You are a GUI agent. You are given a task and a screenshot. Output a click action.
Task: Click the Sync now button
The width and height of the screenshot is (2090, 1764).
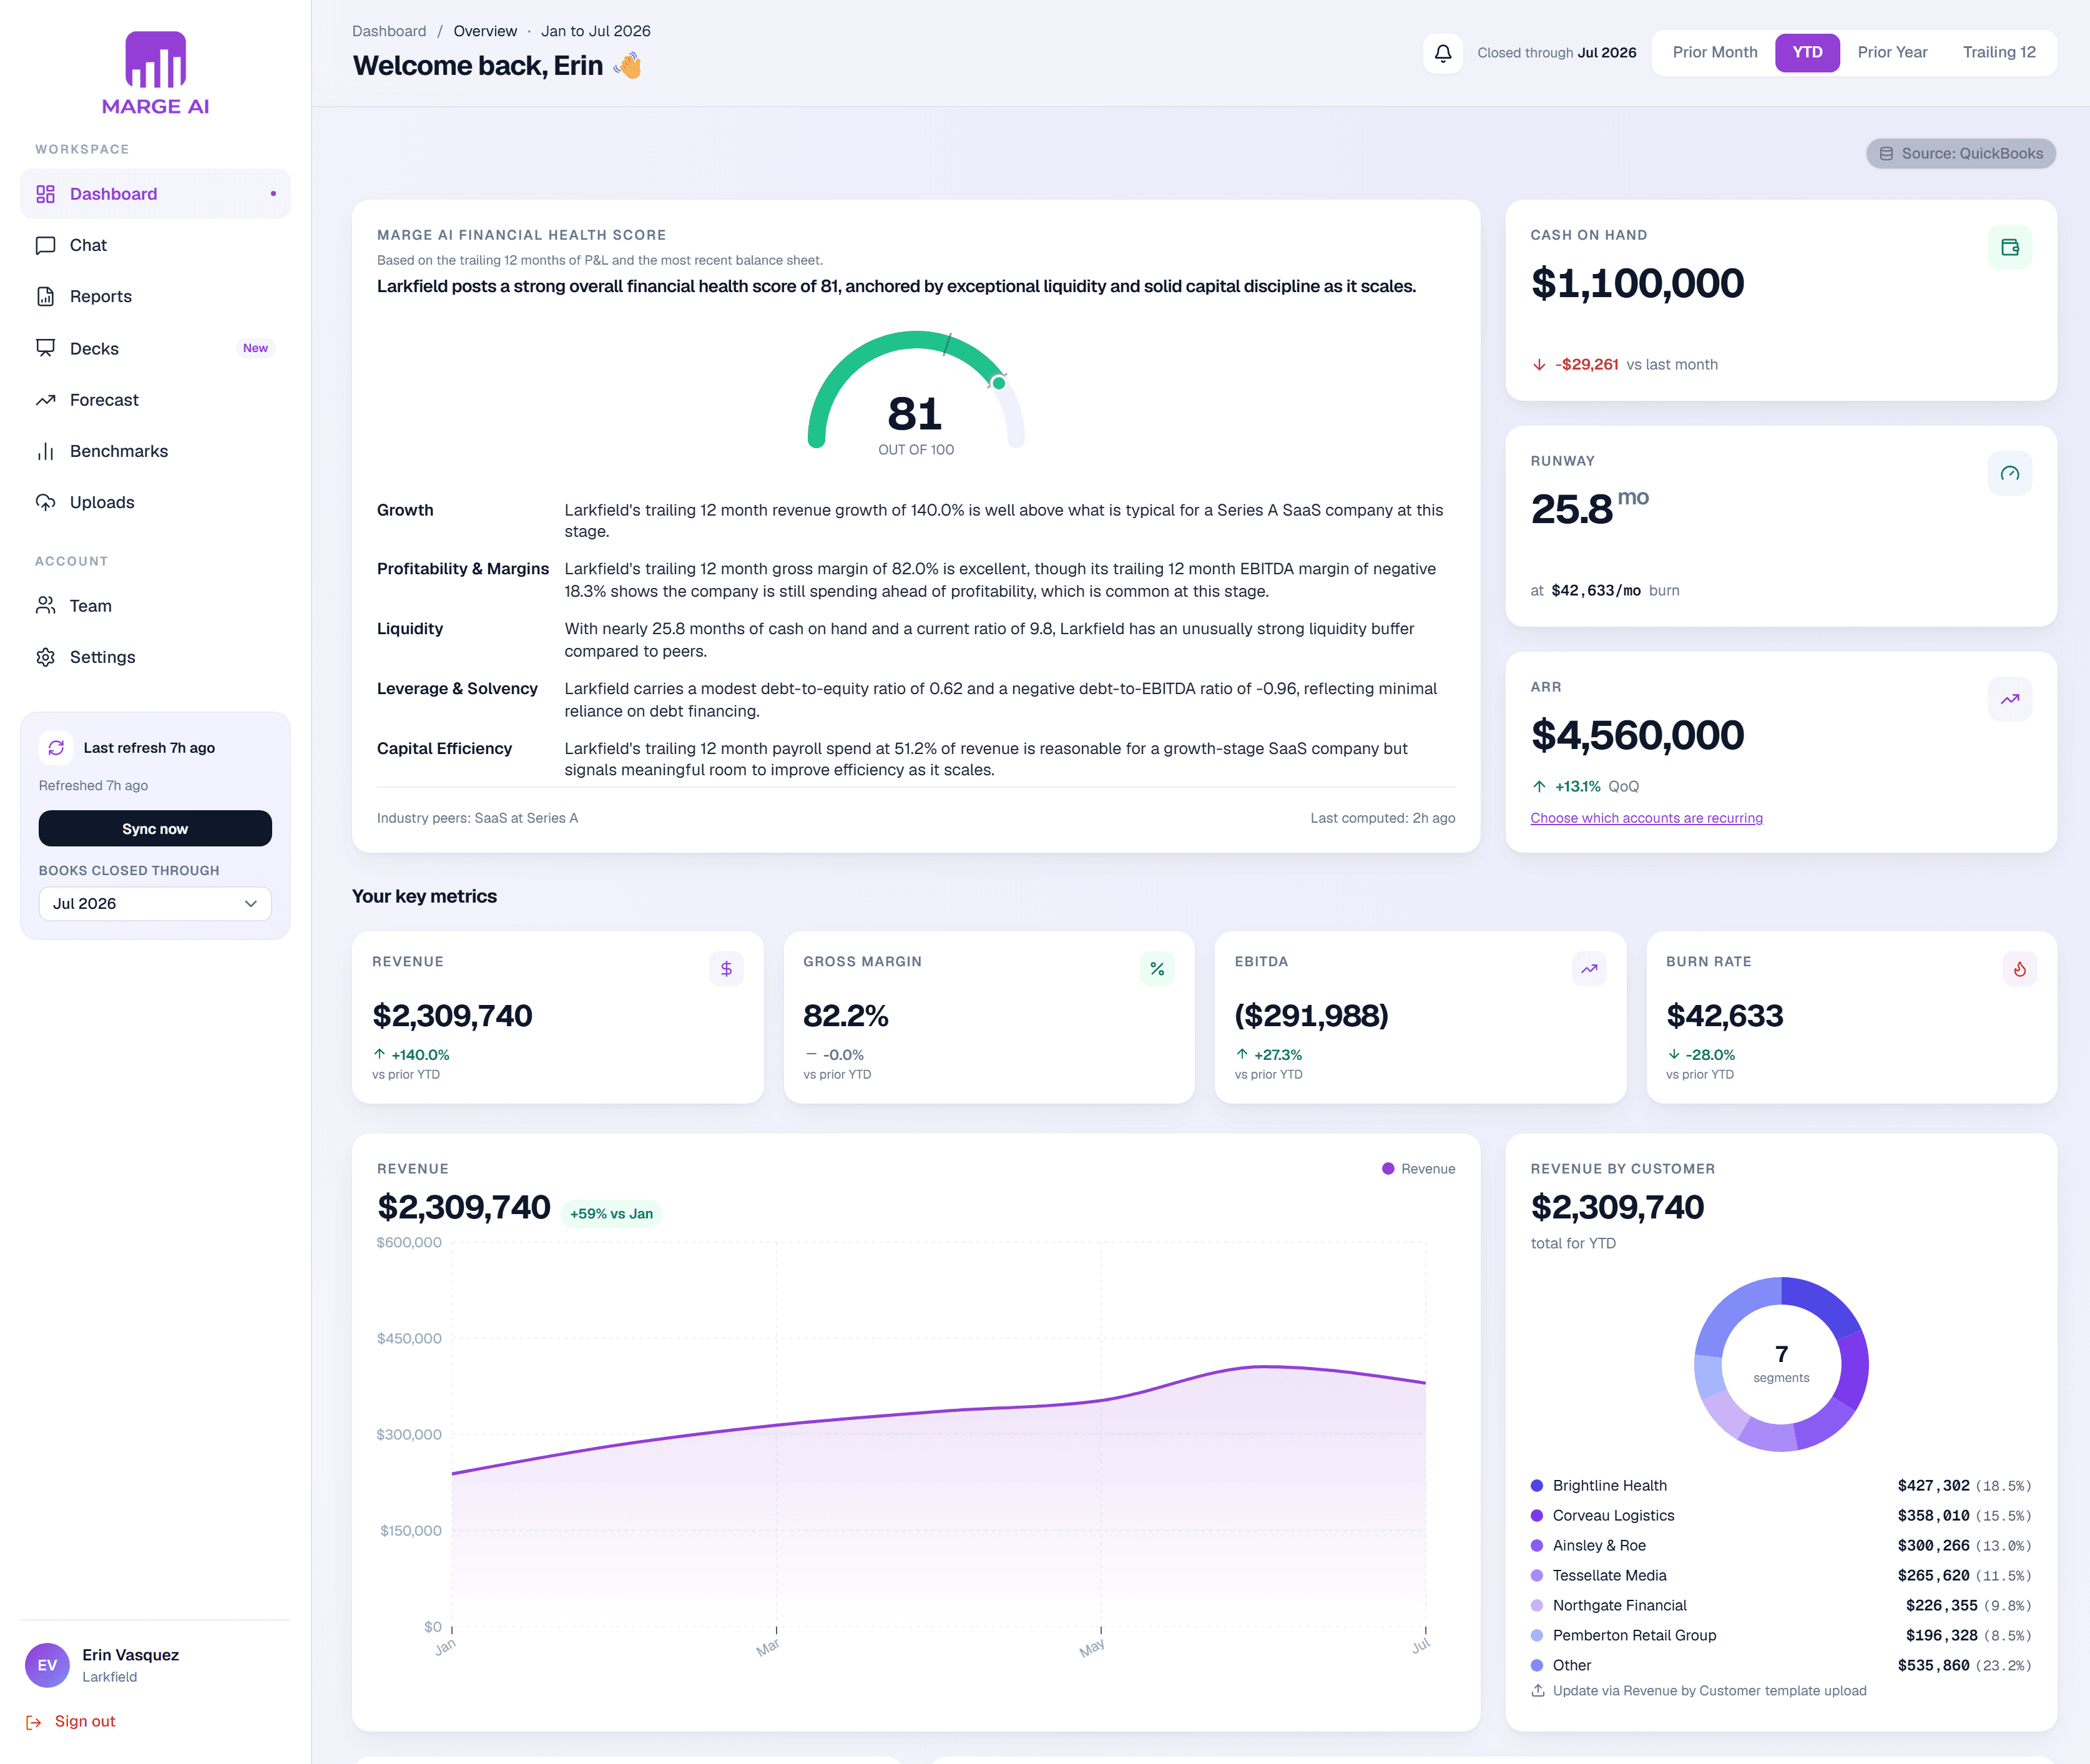coord(155,829)
